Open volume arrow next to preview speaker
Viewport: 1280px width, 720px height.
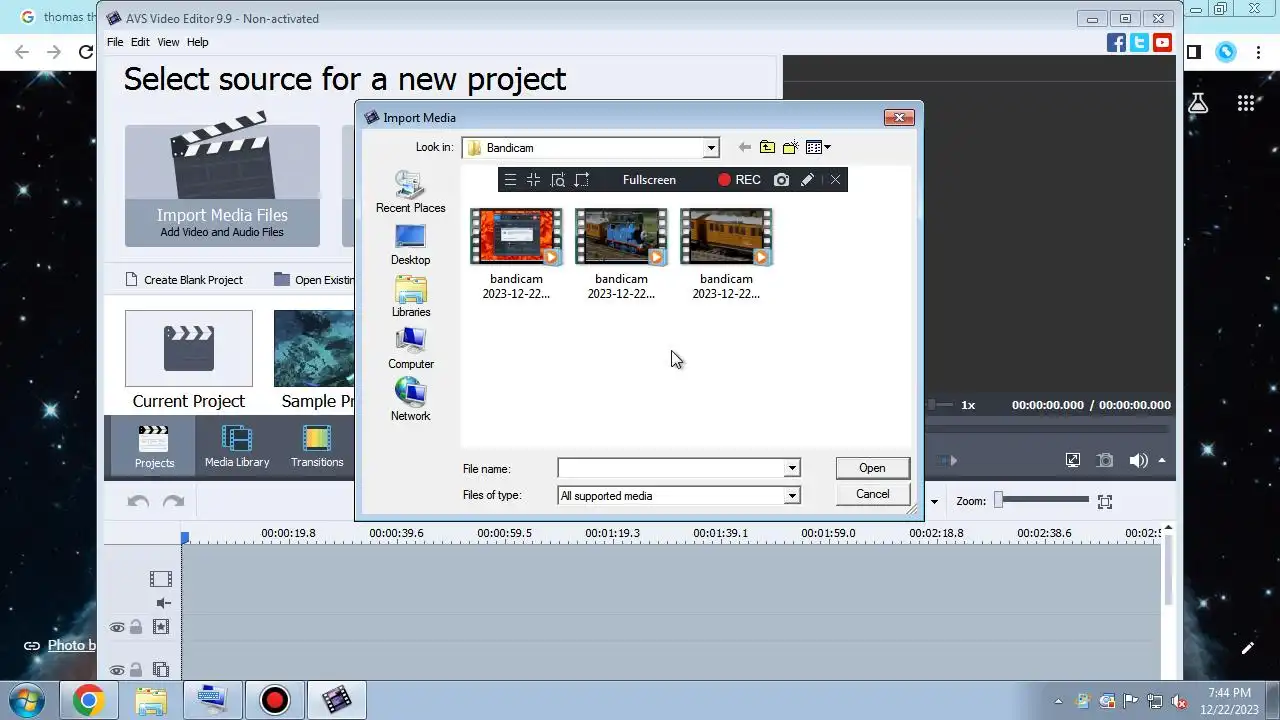(1162, 461)
